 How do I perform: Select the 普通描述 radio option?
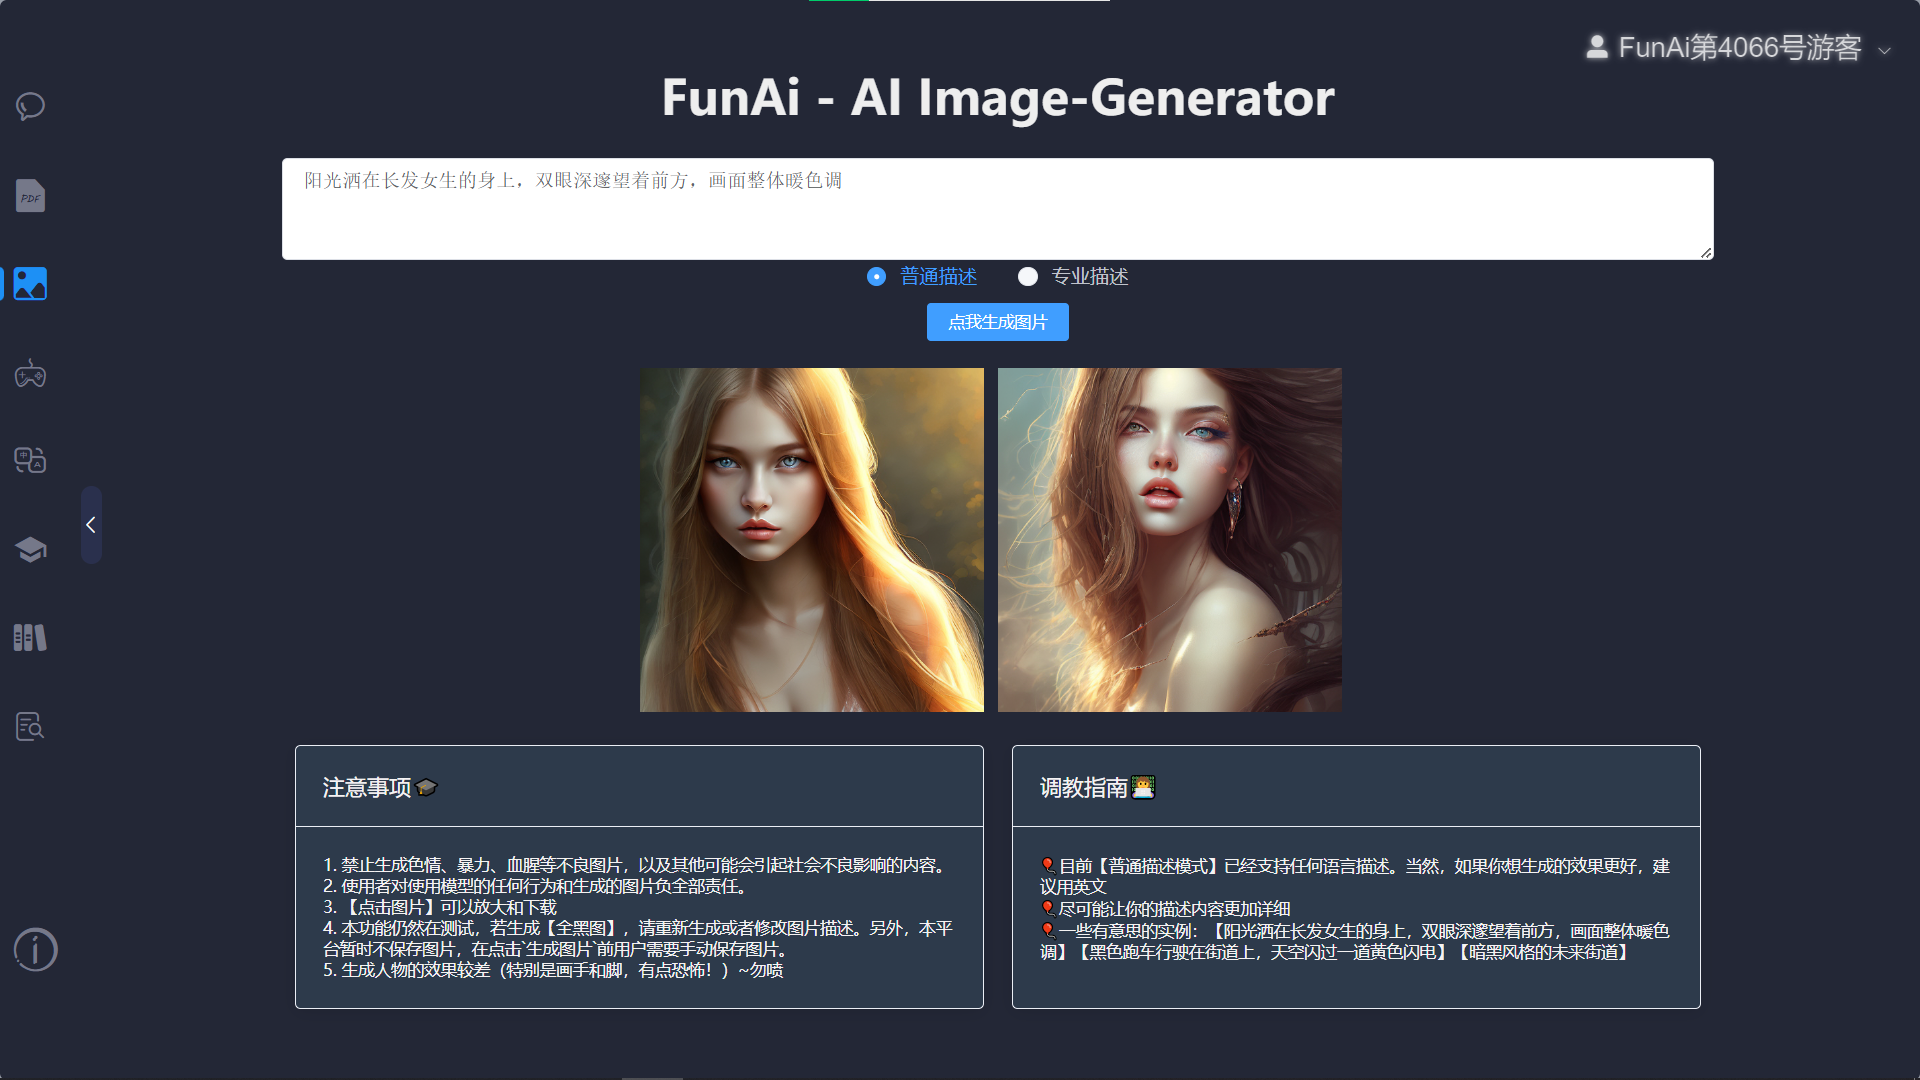(x=877, y=277)
